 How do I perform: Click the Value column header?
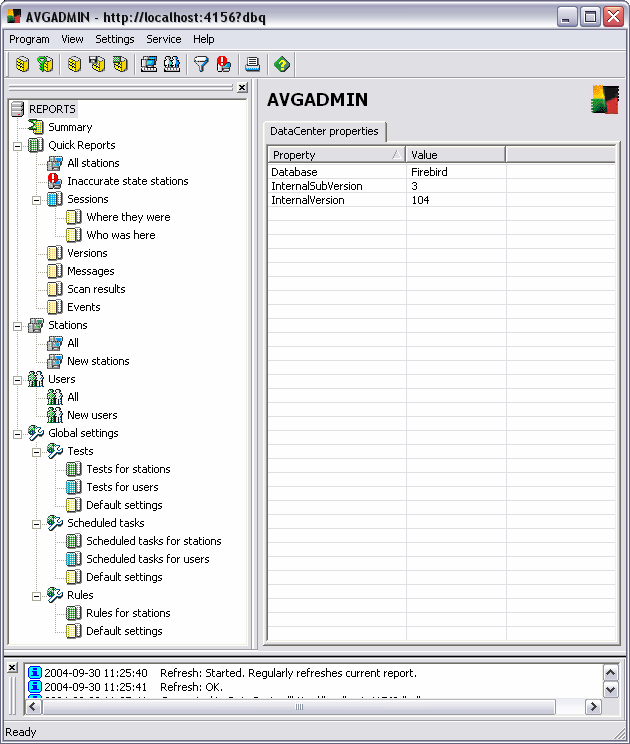(455, 155)
